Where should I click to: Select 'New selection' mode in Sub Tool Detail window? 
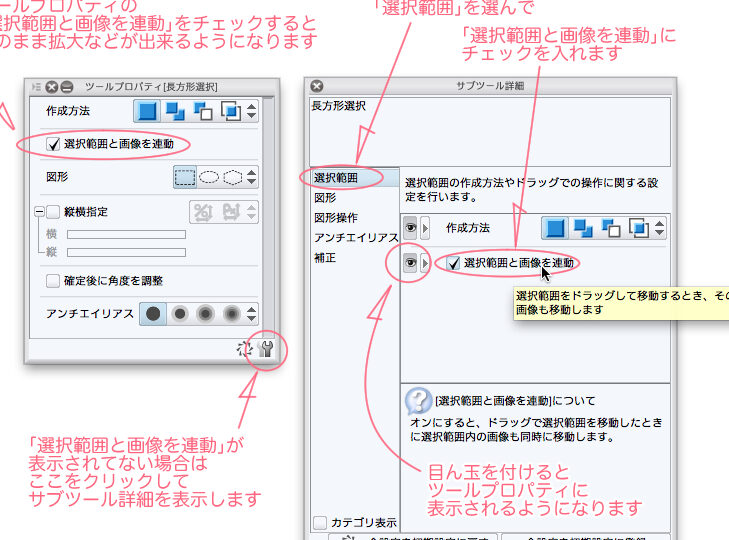555,228
